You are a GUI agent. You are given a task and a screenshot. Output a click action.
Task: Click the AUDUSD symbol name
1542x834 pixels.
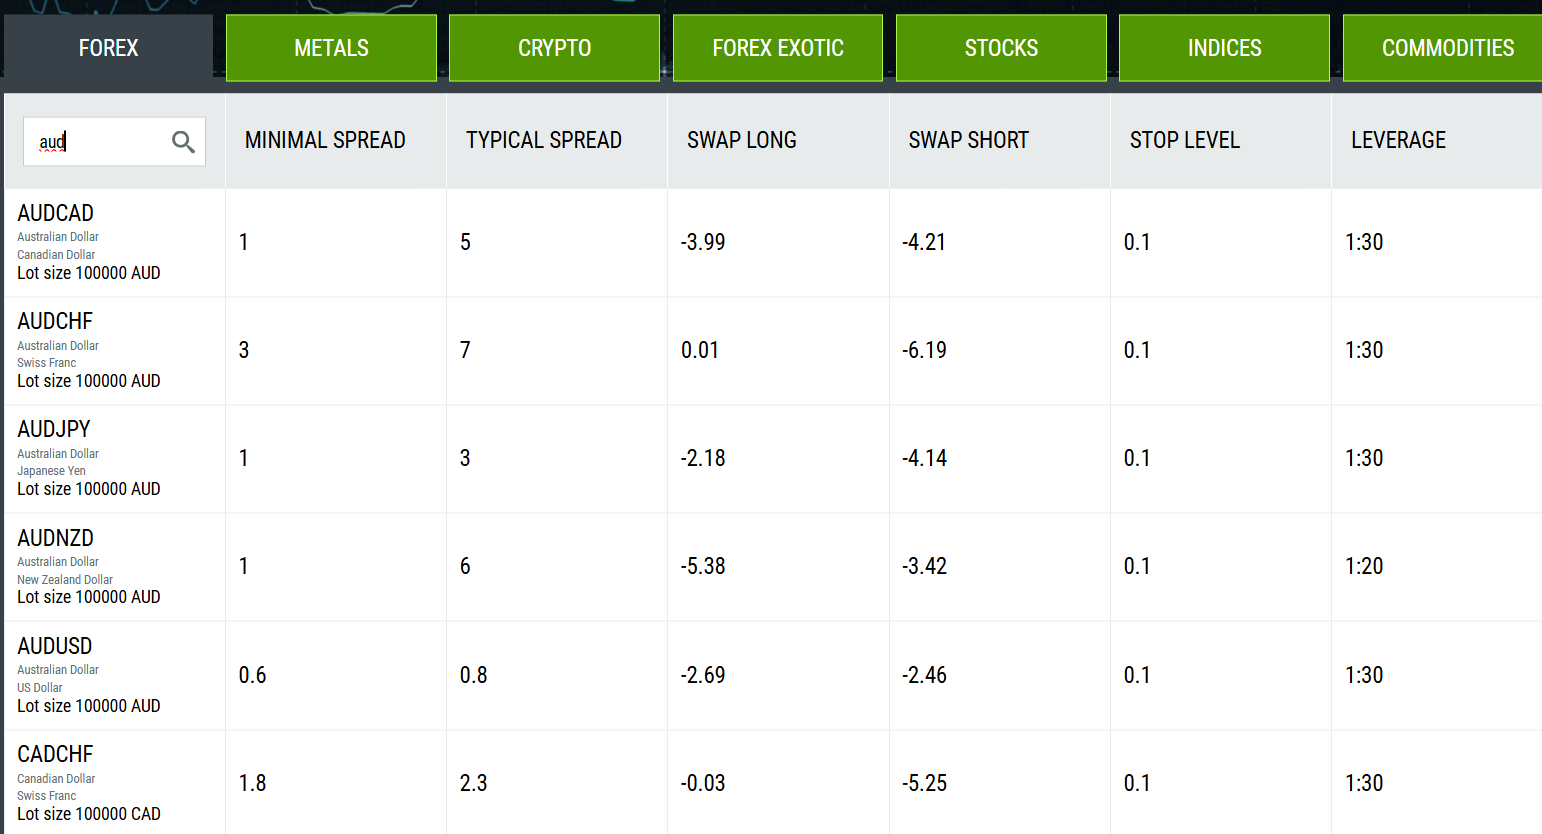point(55,646)
